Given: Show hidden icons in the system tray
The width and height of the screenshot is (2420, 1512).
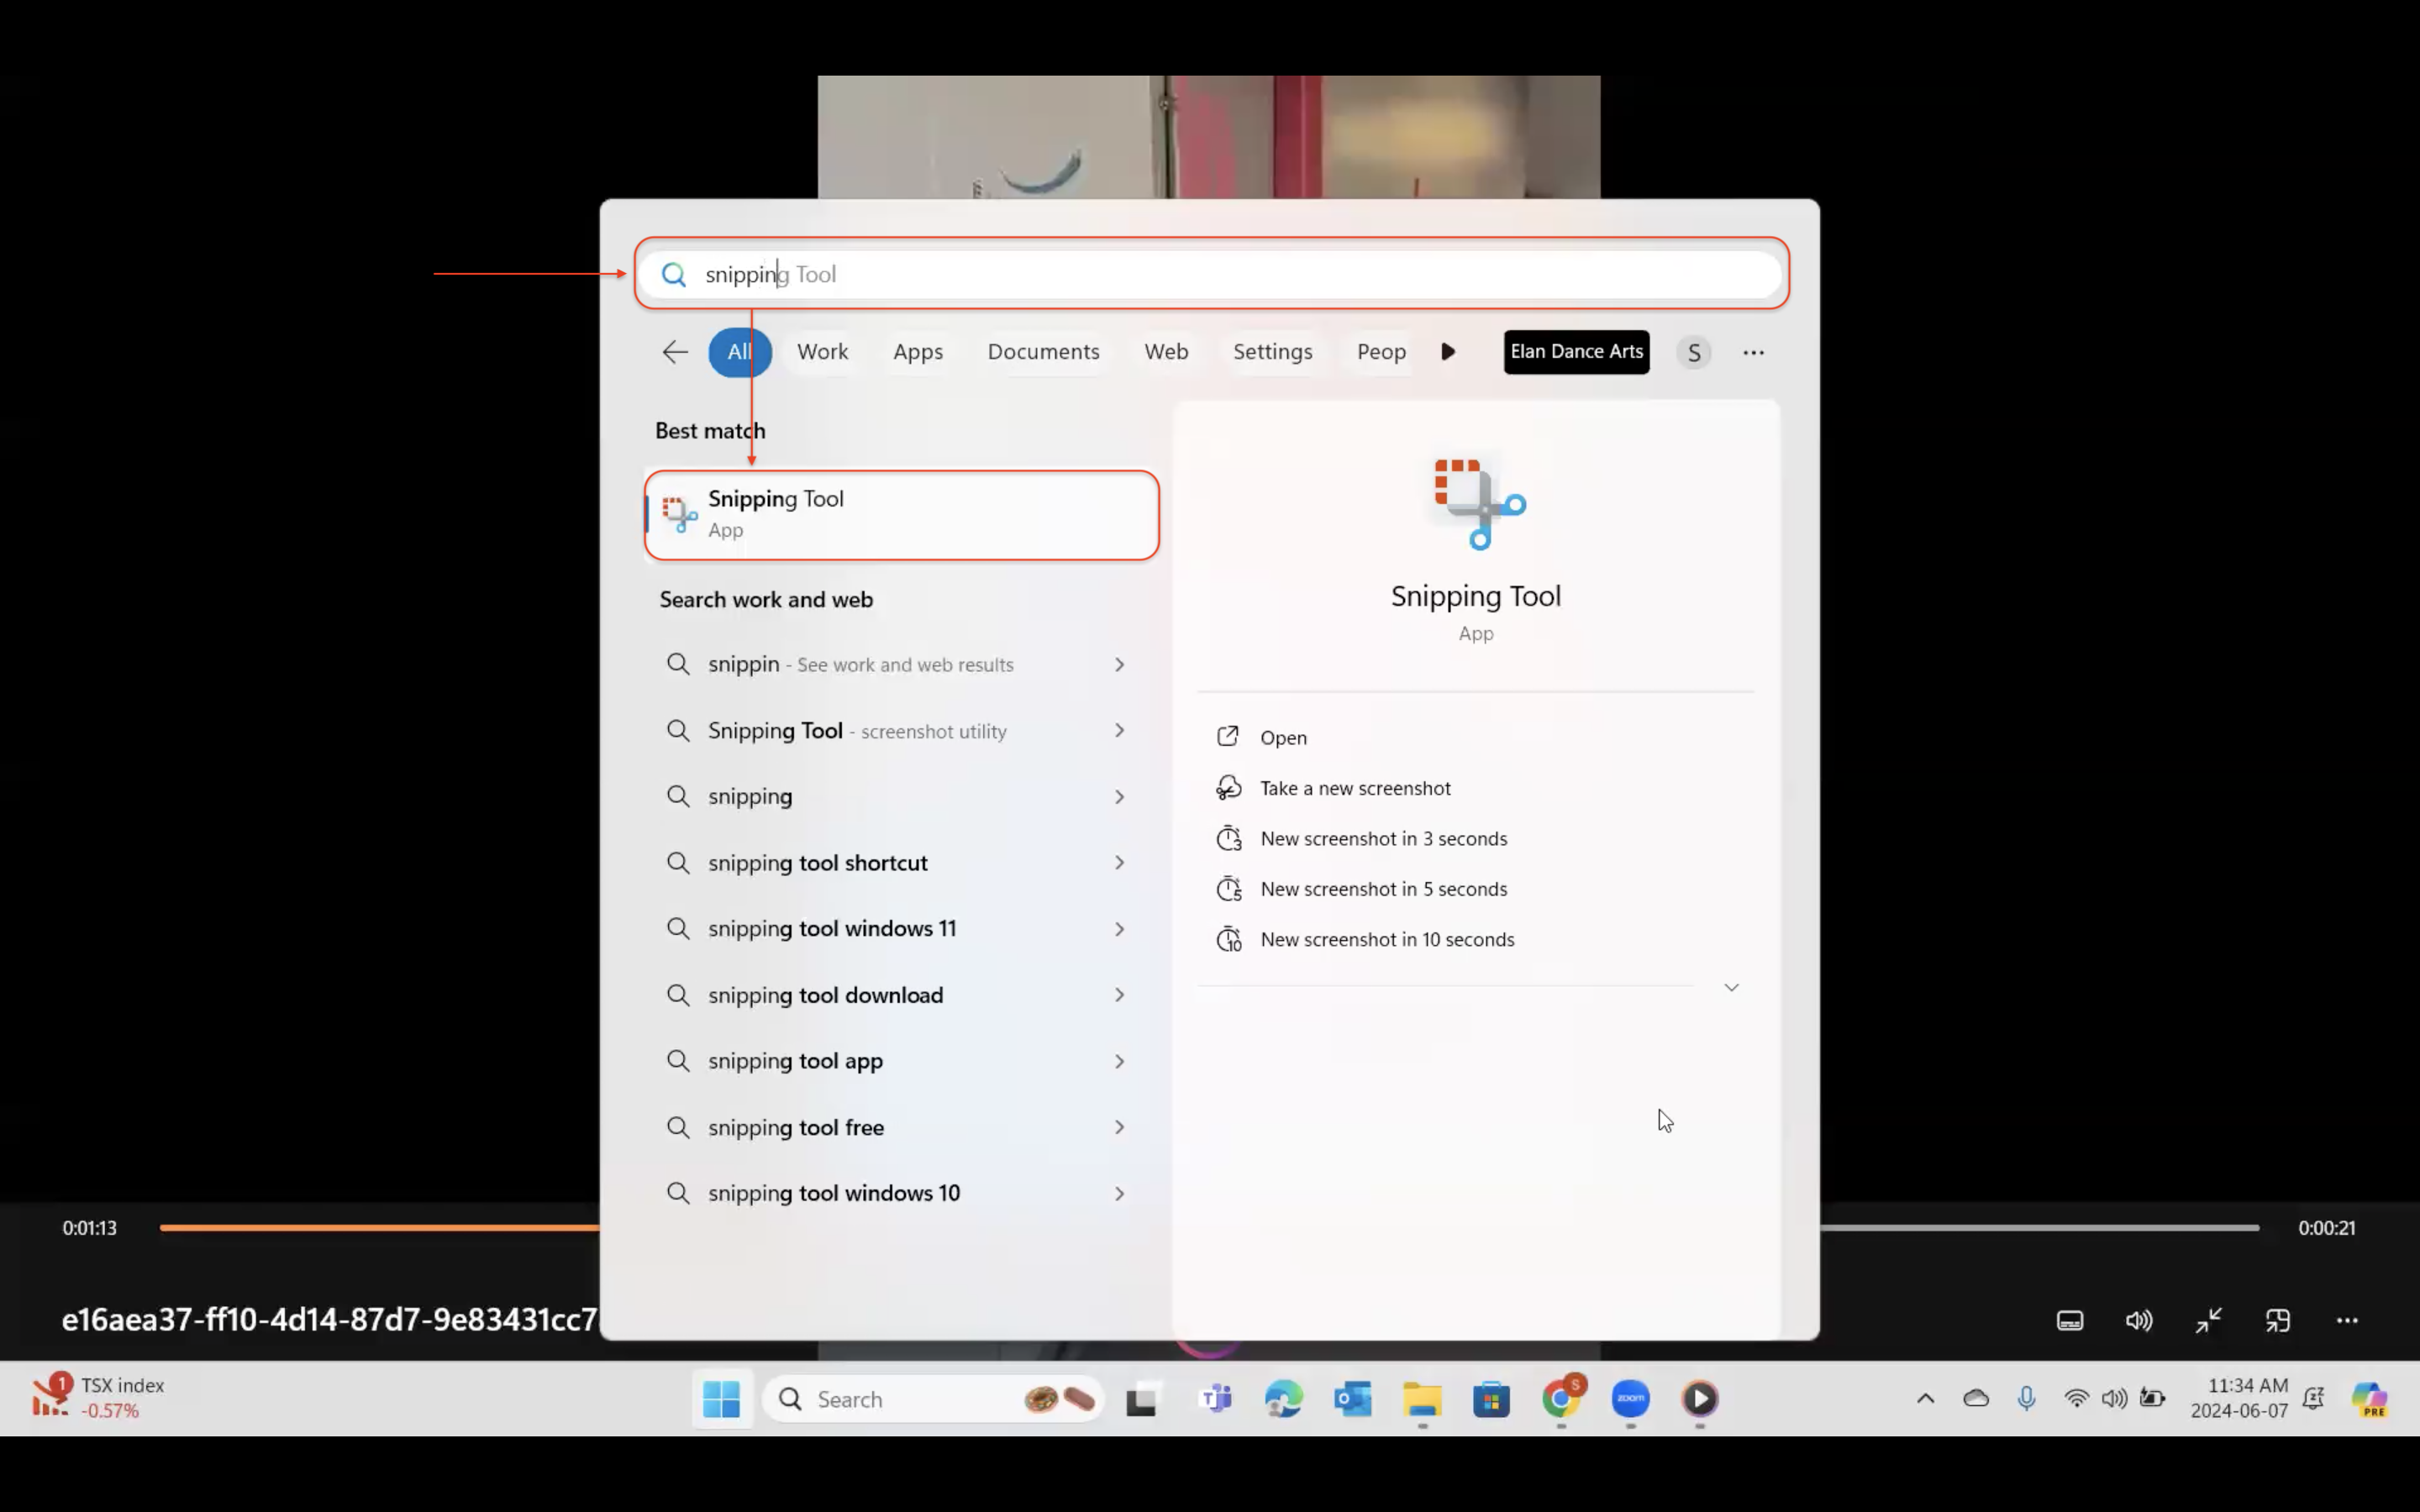Looking at the screenshot, I should (1925, 1398).
